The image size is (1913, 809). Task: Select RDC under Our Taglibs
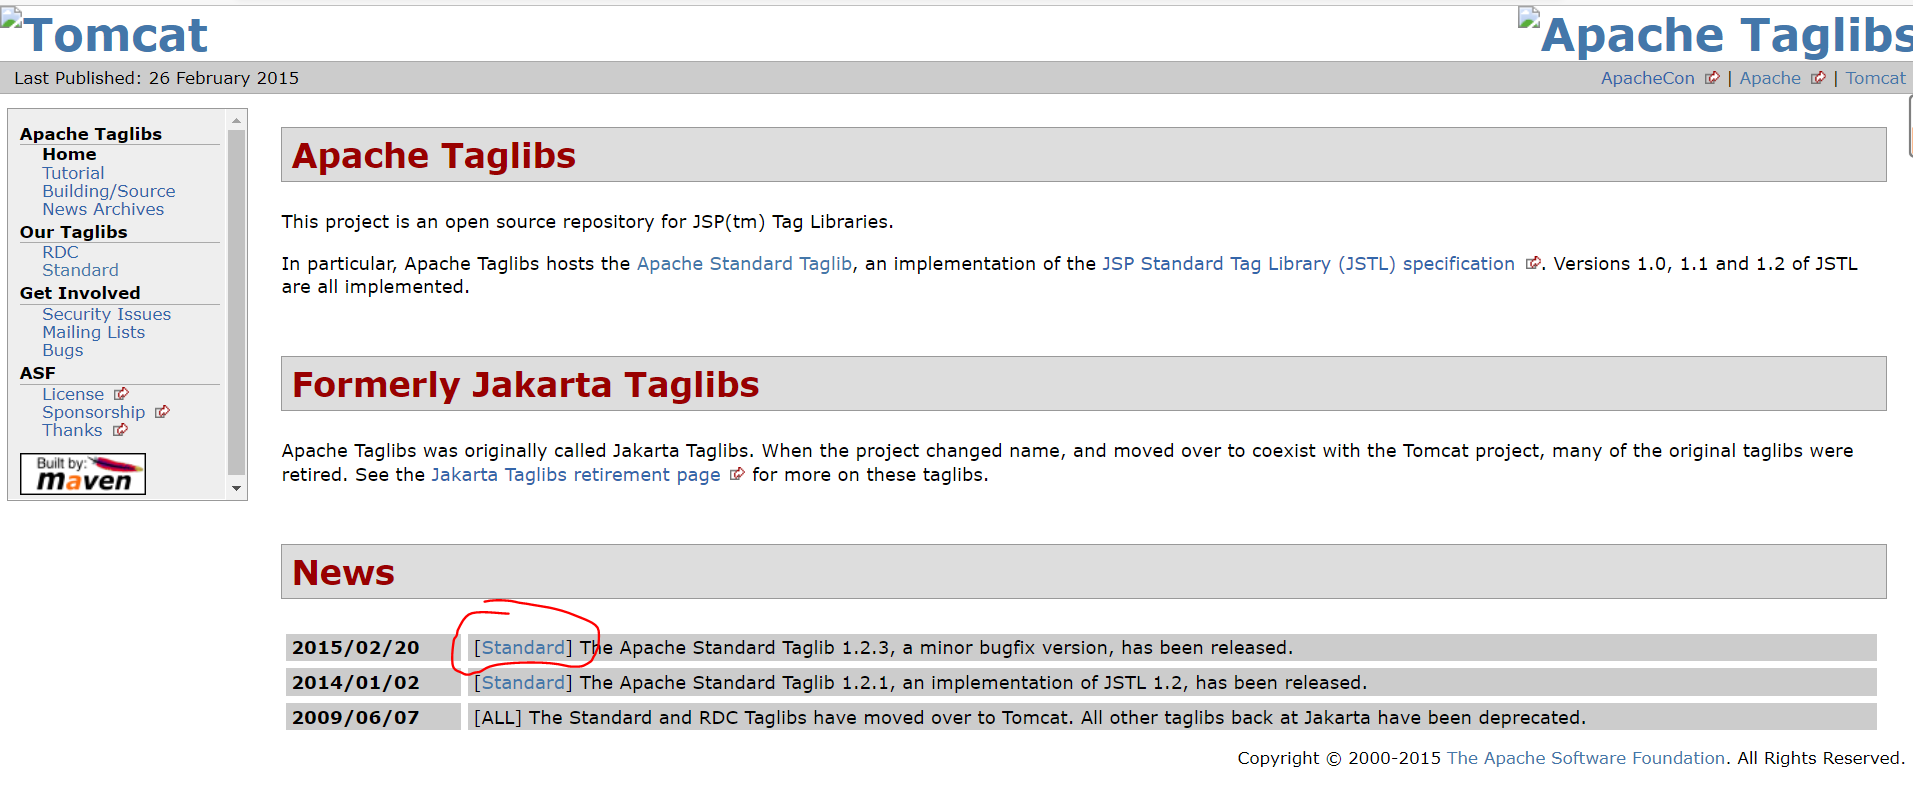tap(60, 252)
